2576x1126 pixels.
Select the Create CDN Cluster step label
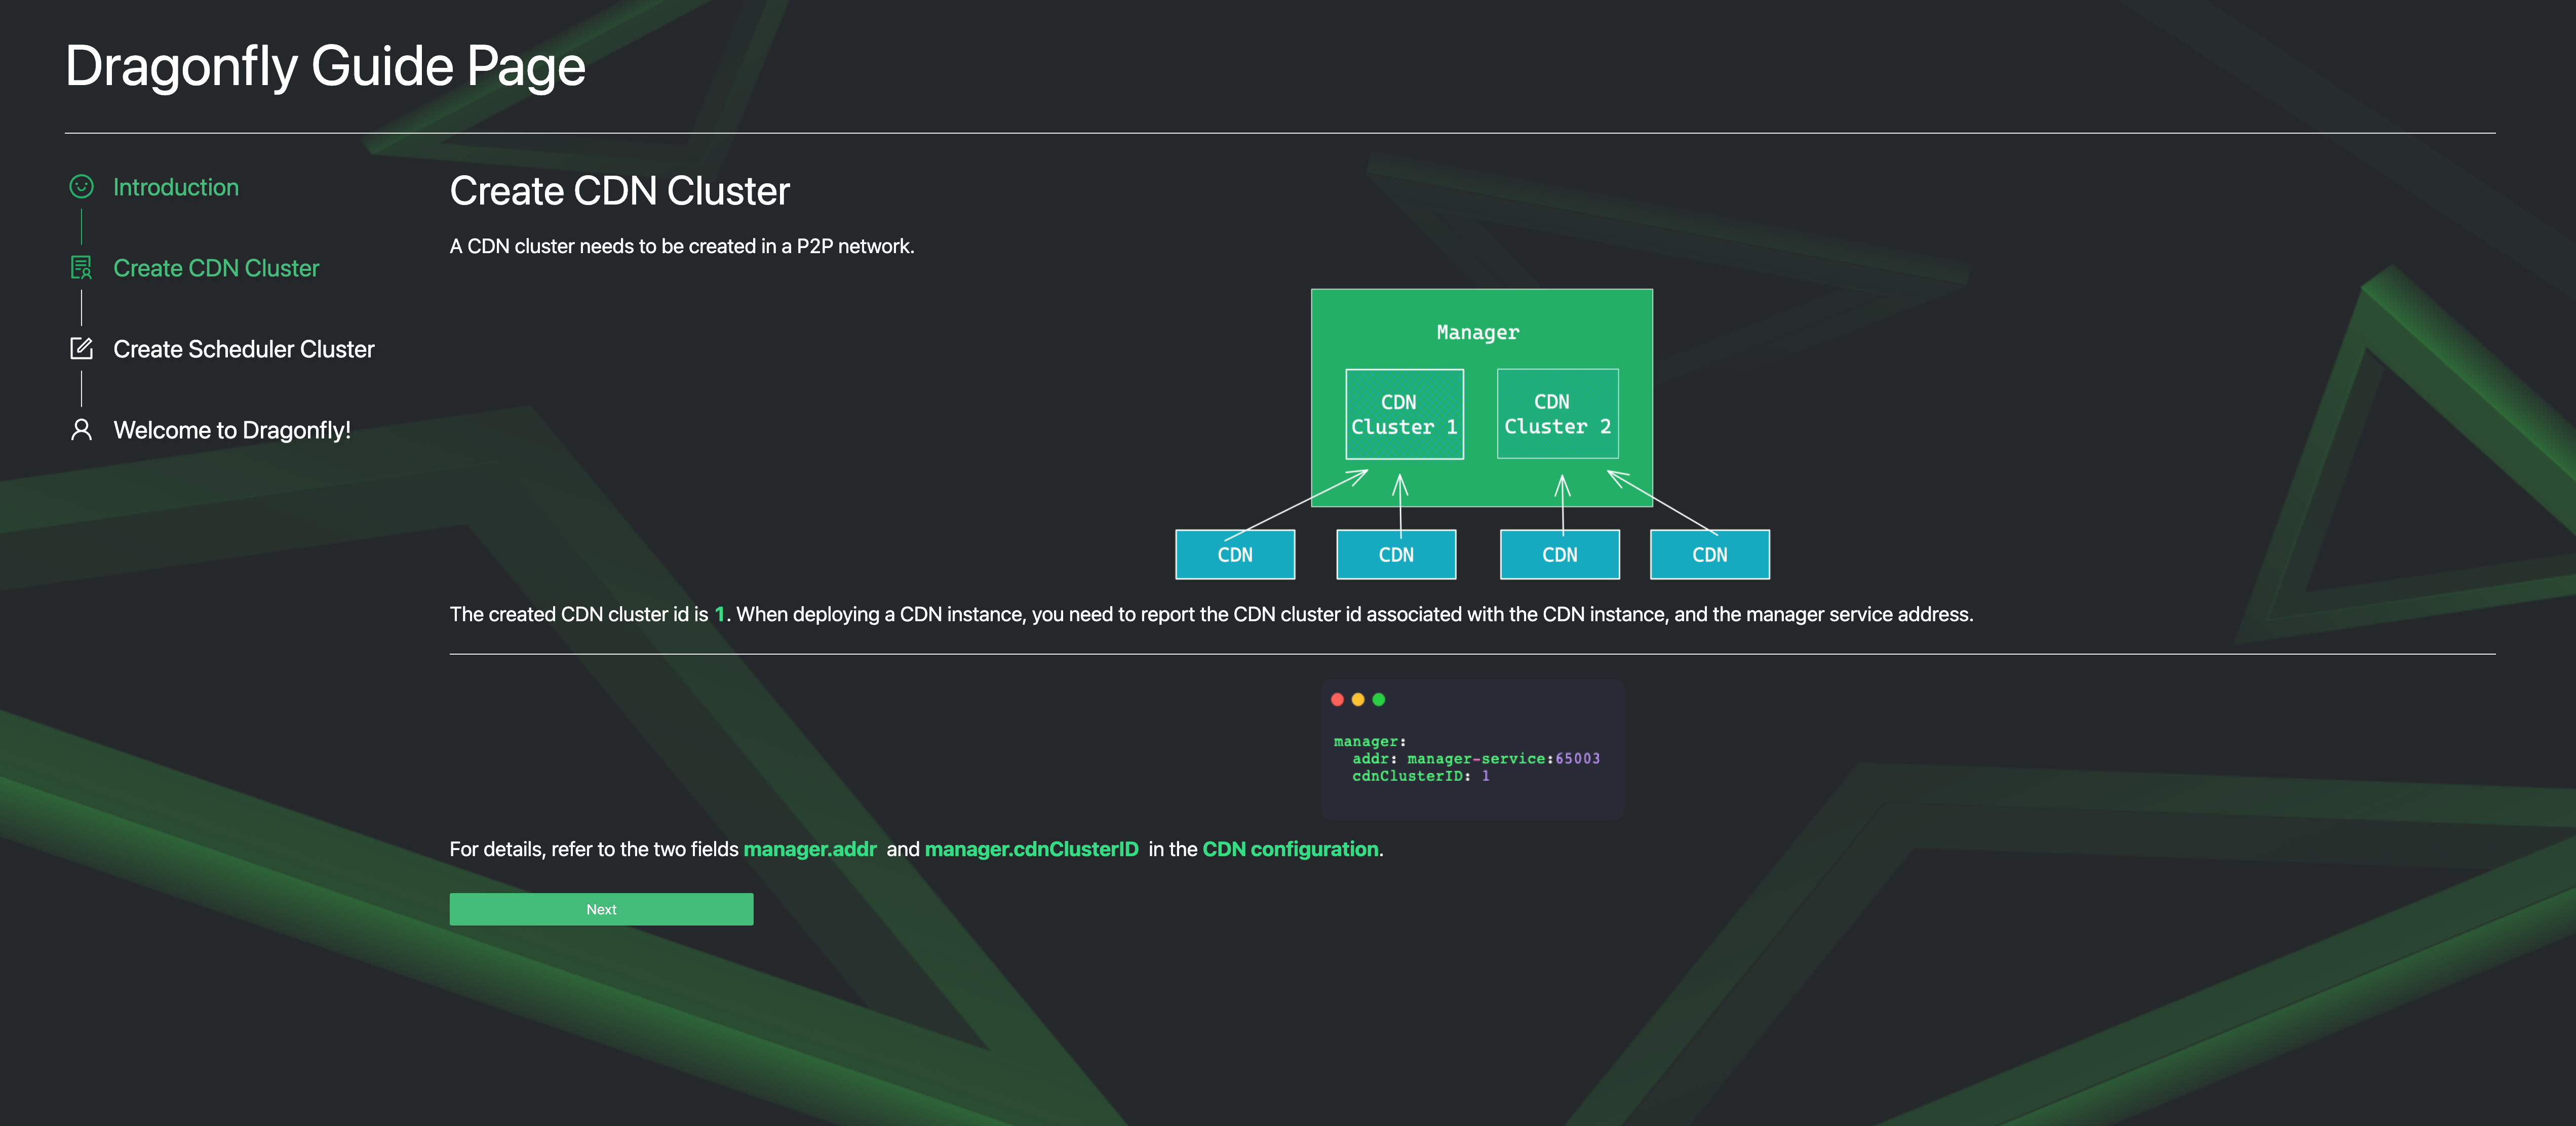point(216,268)
